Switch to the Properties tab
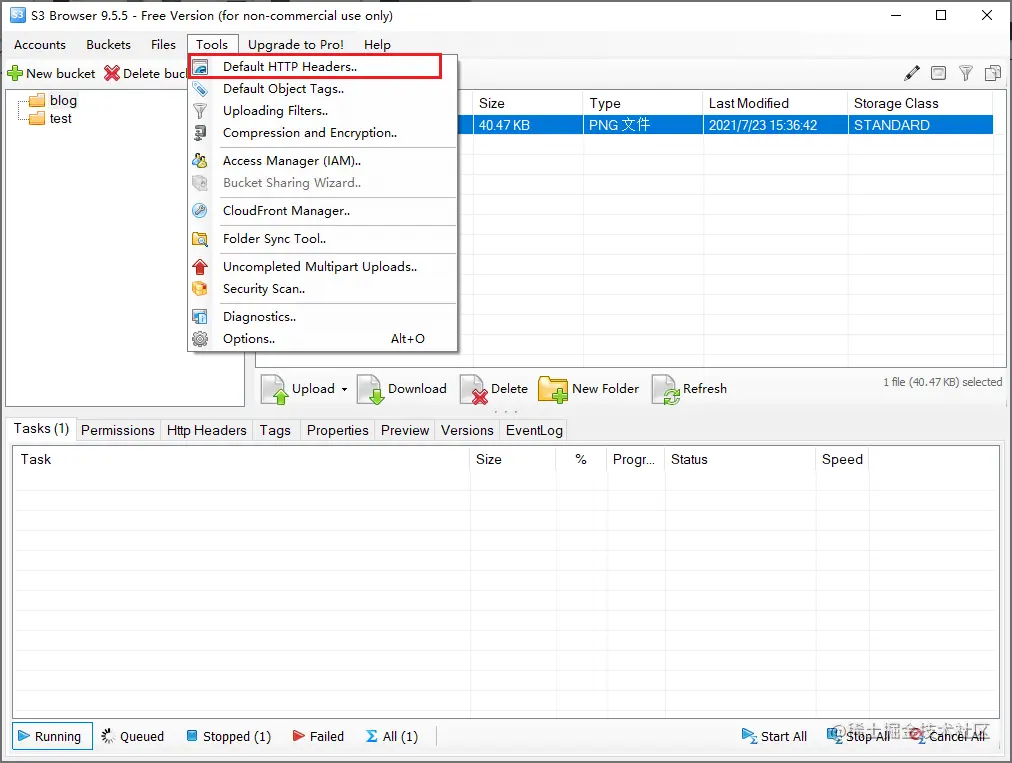Viewport: 1012px width, 763px height. pyautogui.click(x=338, y=431)
